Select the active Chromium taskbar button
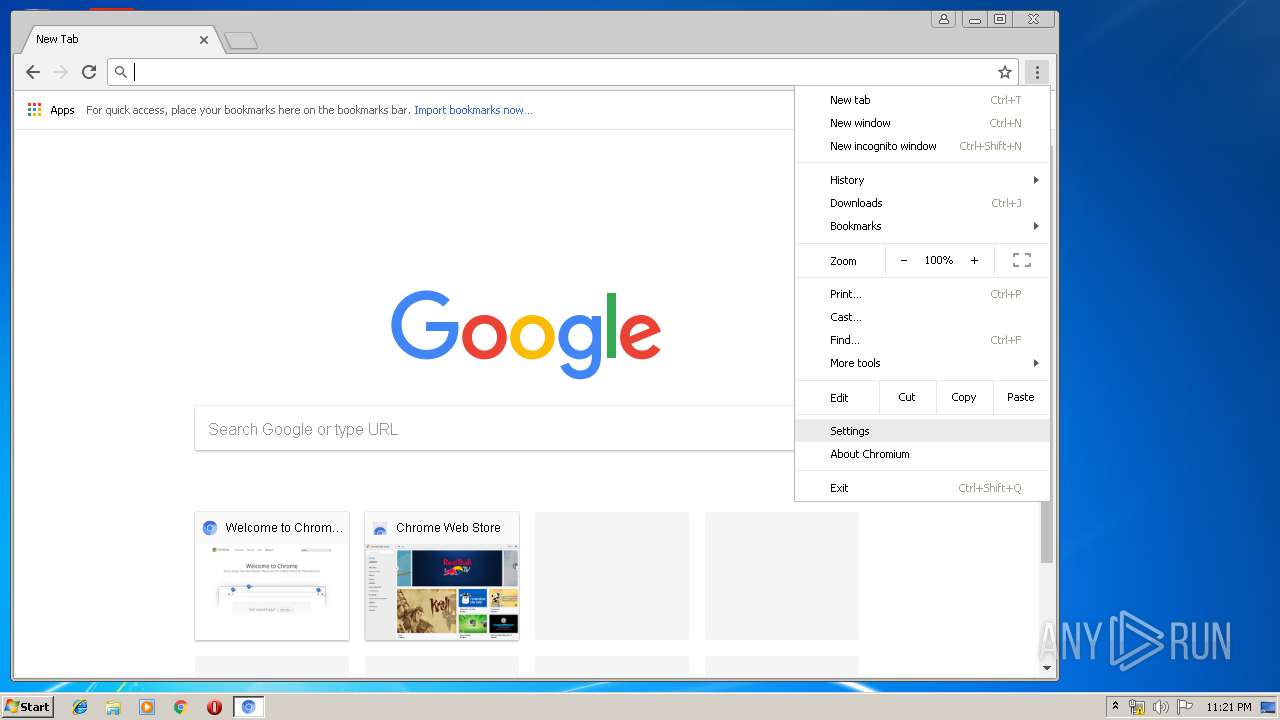Image resolution: width=1280 pixels, height=720 pixels. (x=248, y=707)
